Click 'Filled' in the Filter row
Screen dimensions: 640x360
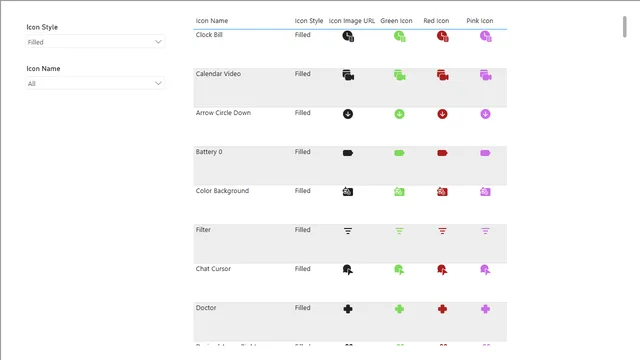303,230
